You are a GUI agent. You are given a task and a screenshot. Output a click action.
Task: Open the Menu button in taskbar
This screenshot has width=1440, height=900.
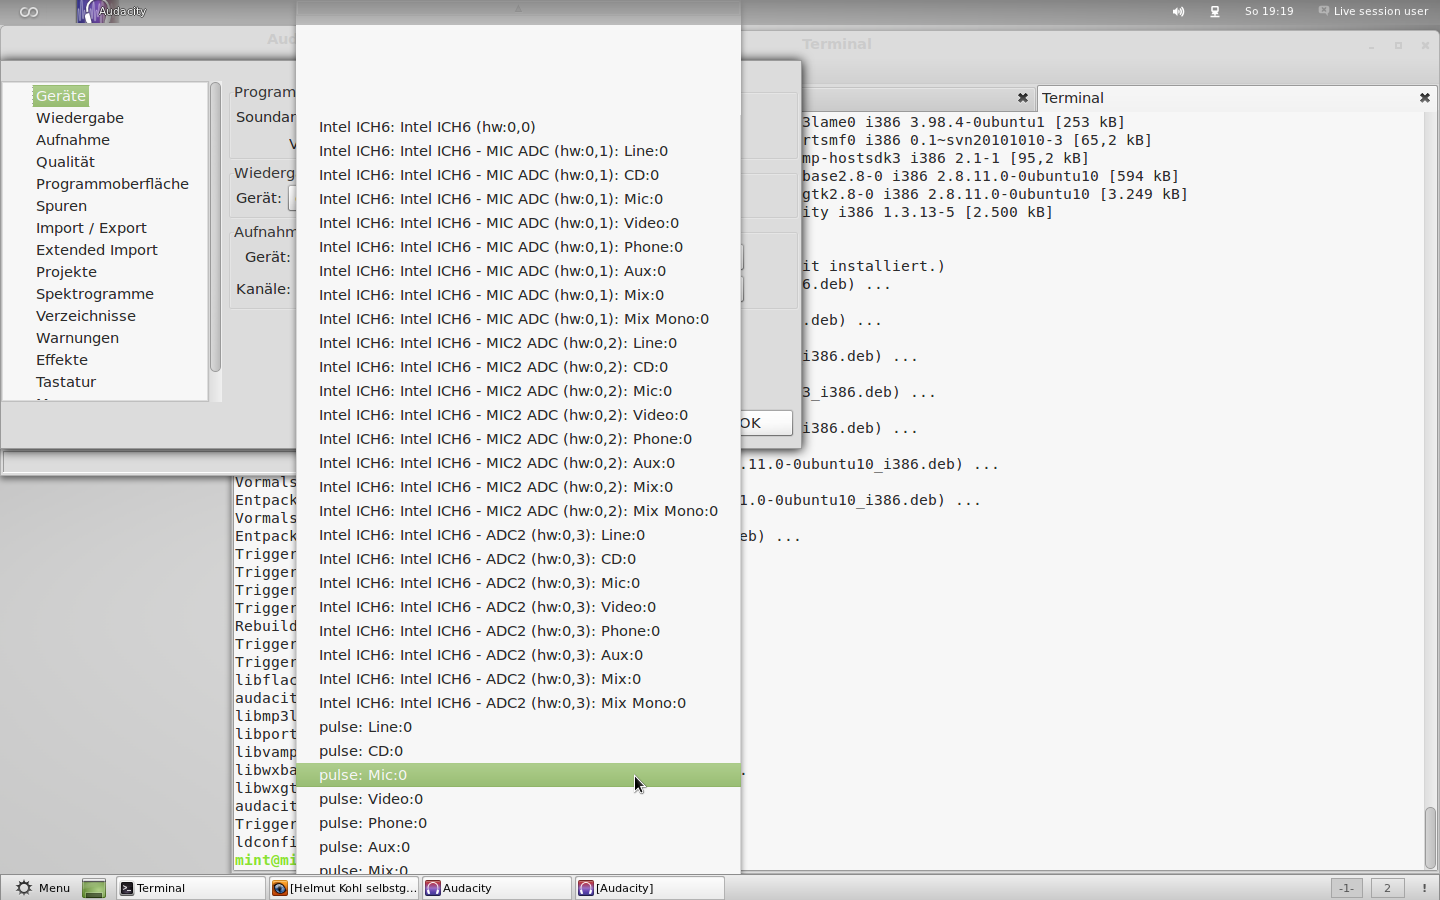pyautogui.click(x=42, y=888)
